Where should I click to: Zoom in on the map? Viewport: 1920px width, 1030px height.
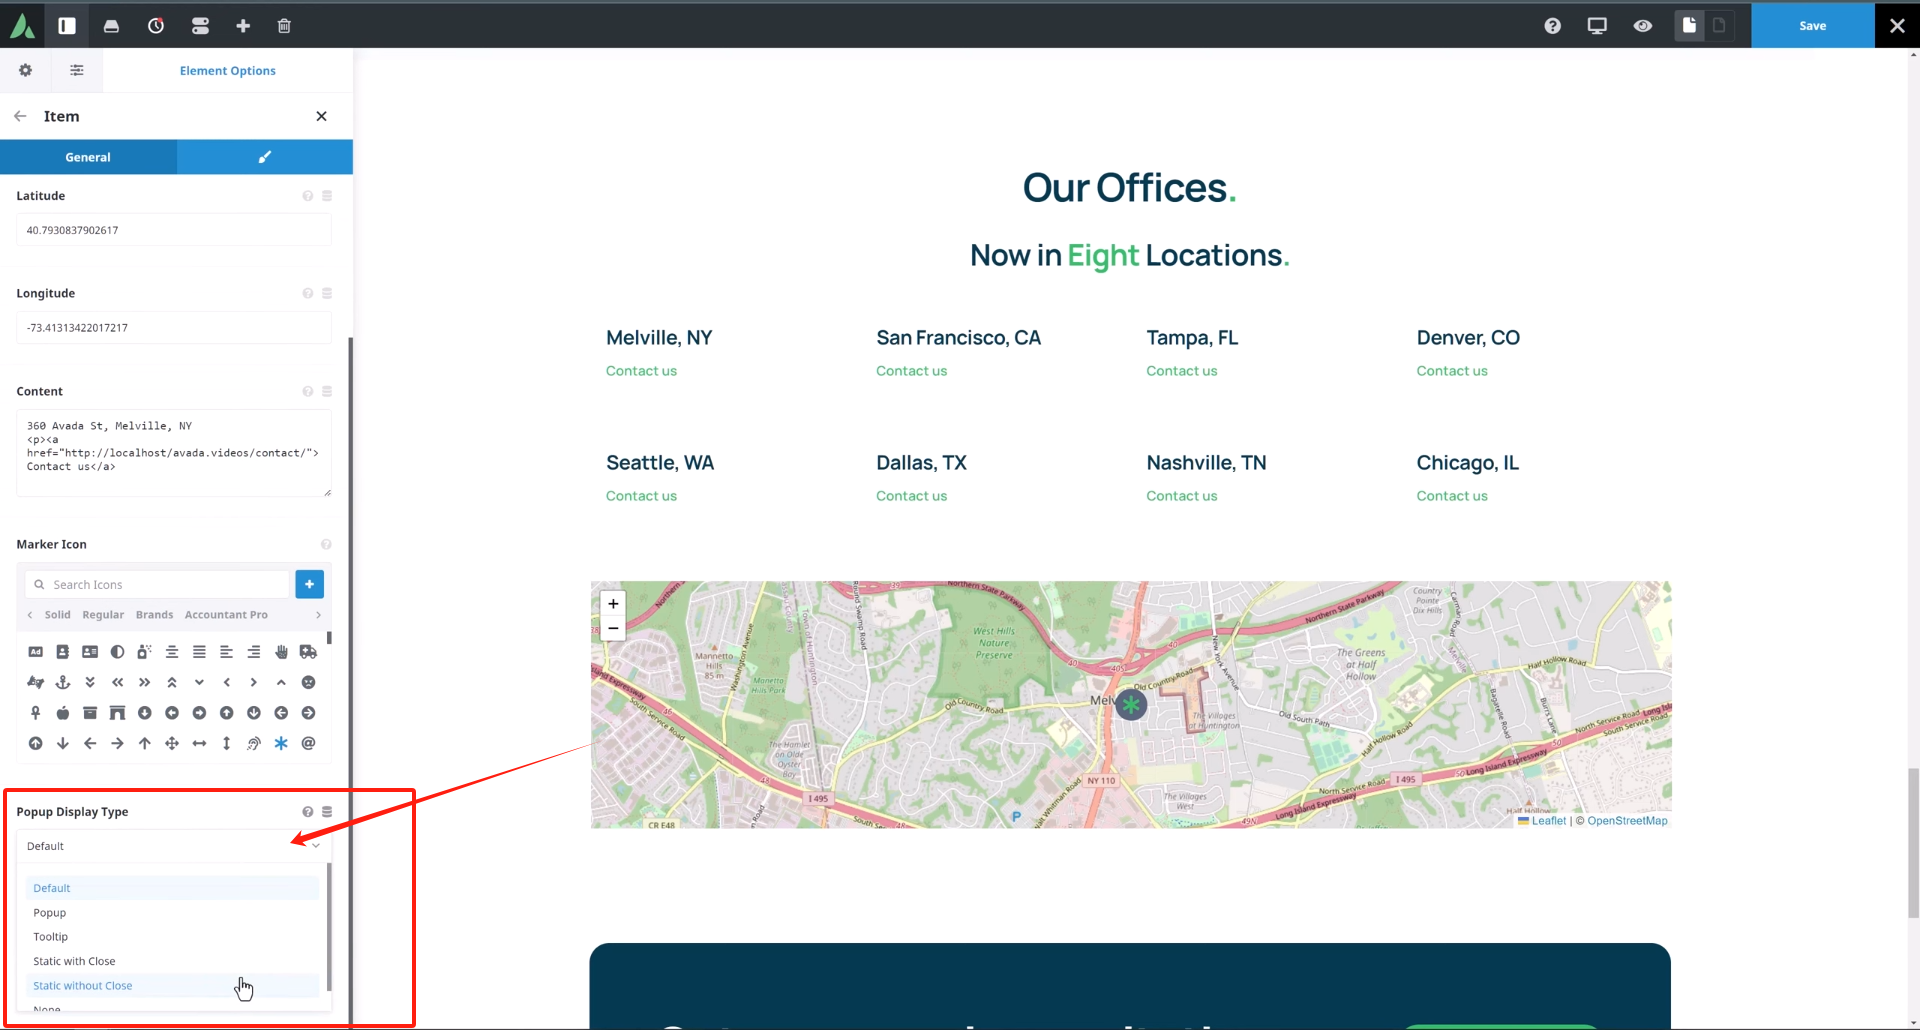613,604
